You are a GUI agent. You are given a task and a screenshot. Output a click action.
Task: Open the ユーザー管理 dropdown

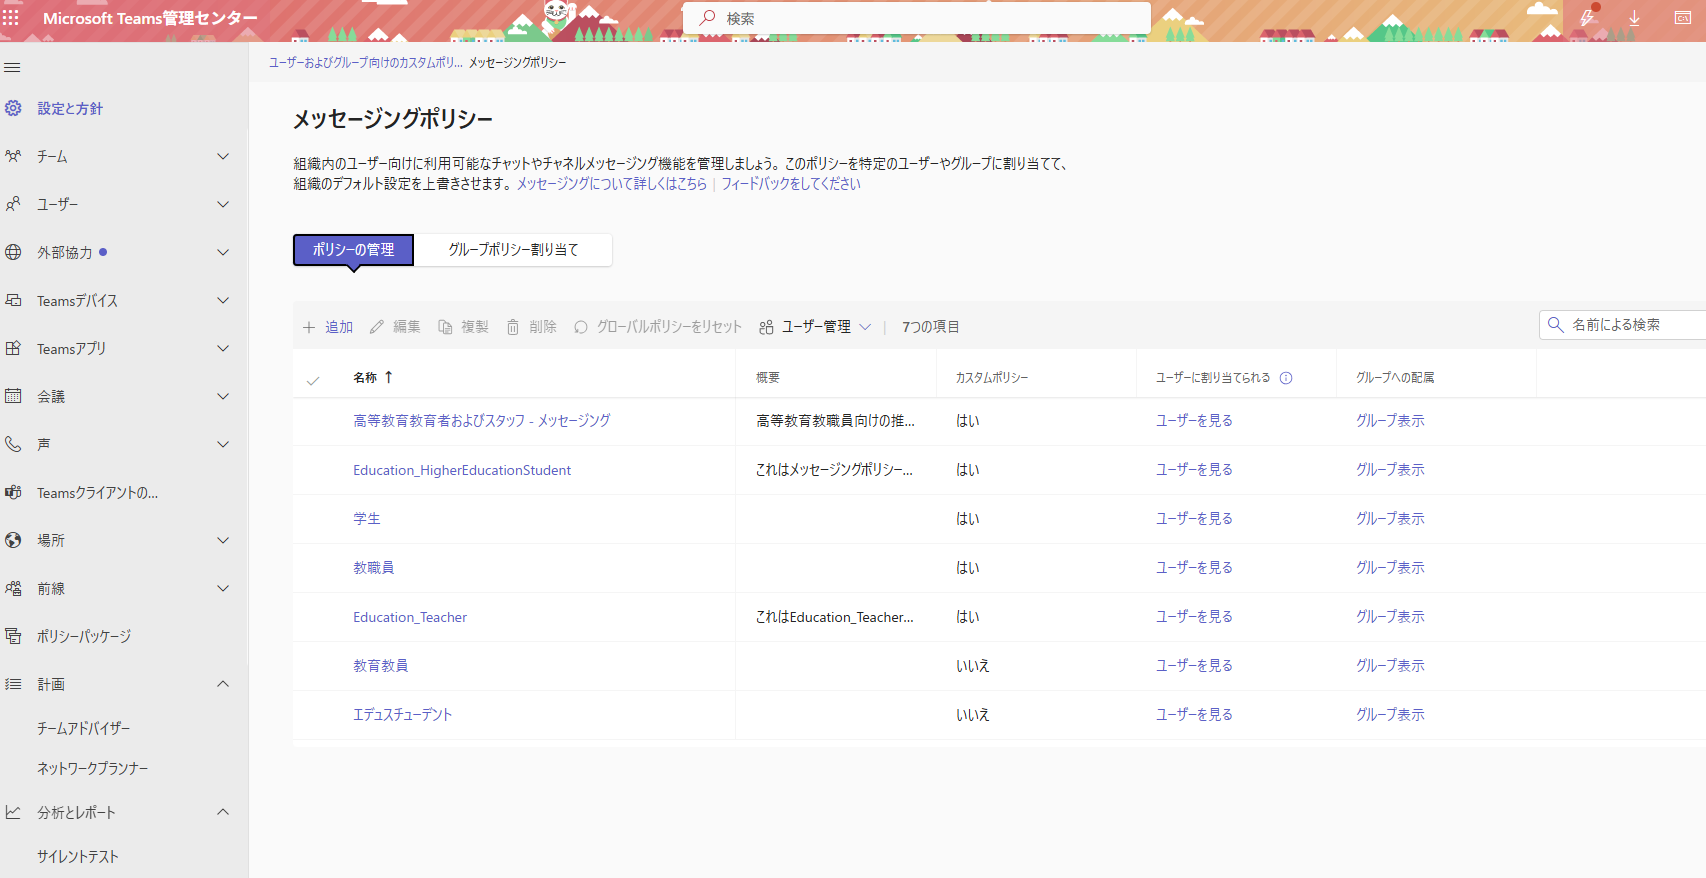point(815,327)
